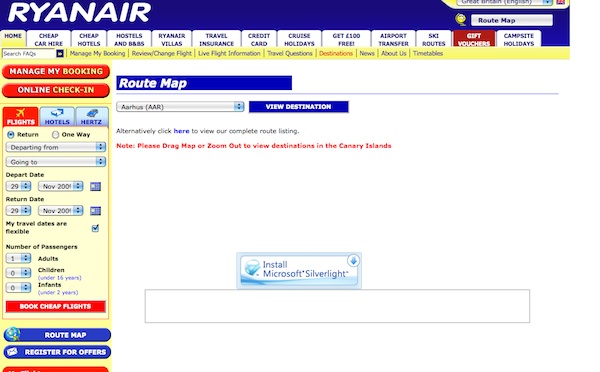This screenshot has height=372, width=600.
Task: Open the Route Map dropdown at top right
Action: pyautogui.click(x=512, y=20)
